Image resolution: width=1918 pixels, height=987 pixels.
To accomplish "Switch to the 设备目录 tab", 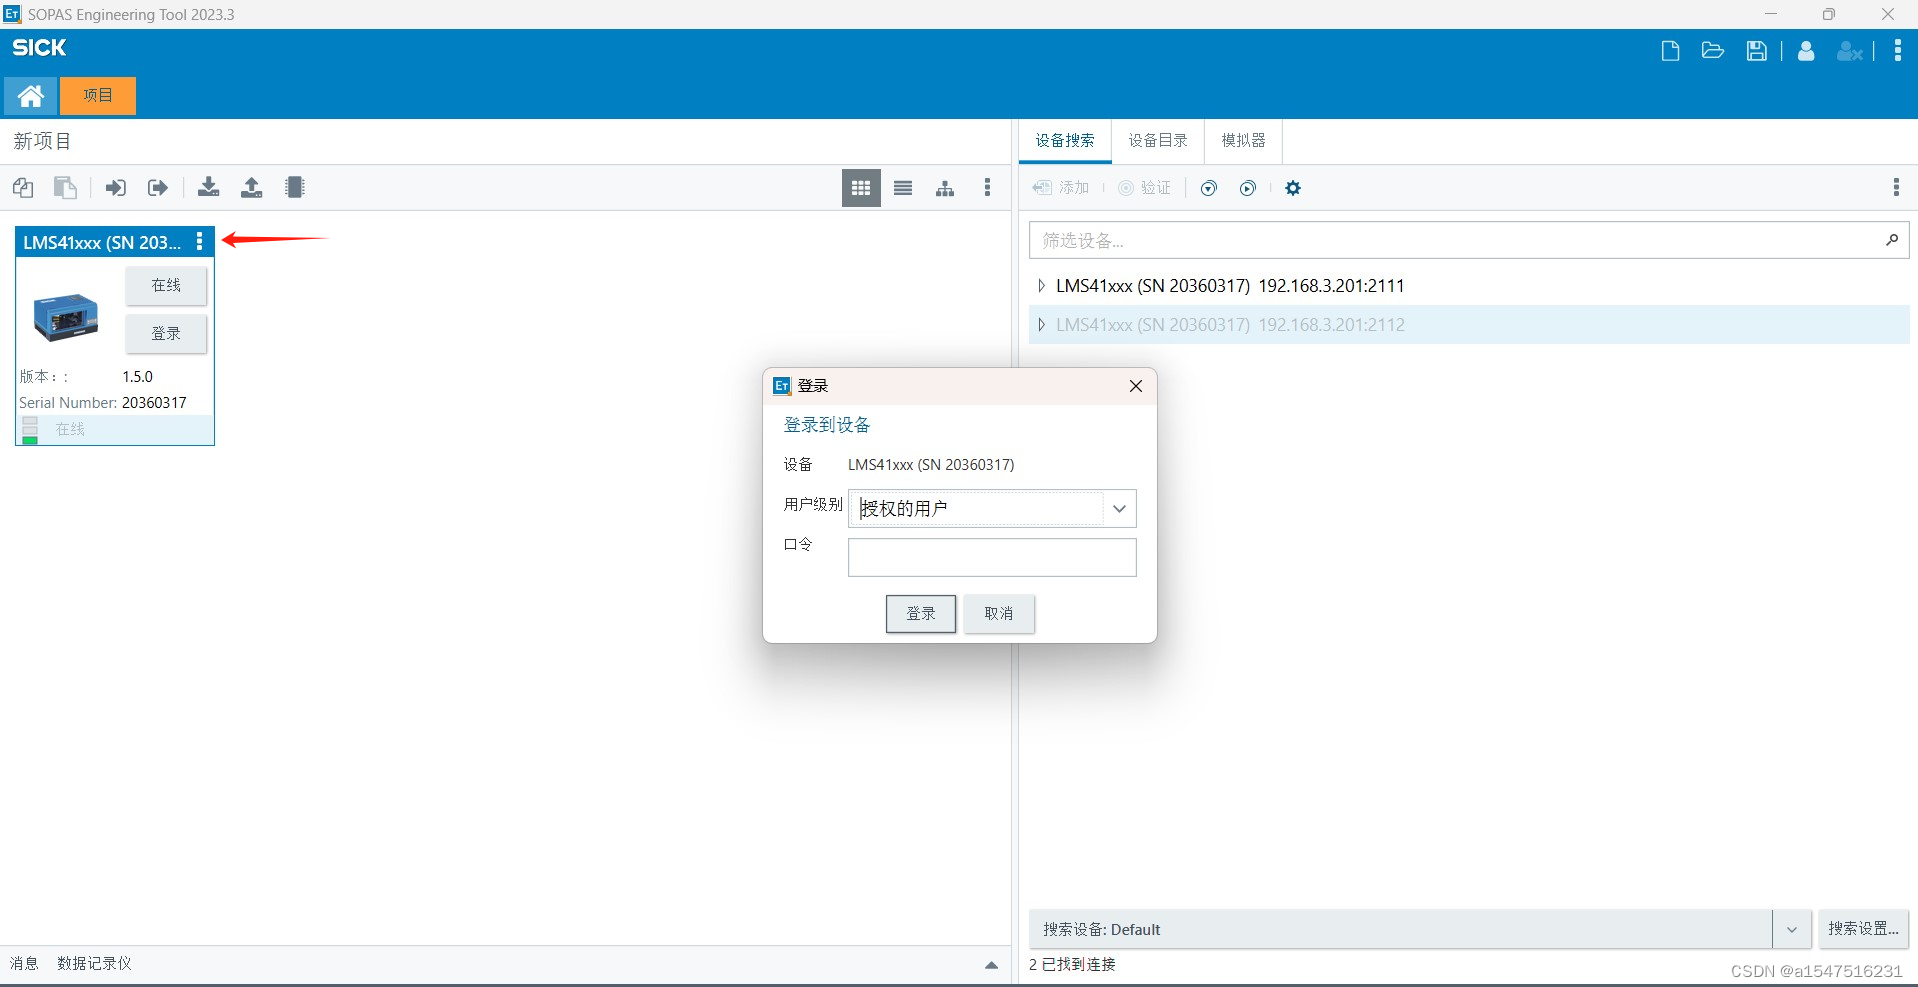I will click(1158, 141).
